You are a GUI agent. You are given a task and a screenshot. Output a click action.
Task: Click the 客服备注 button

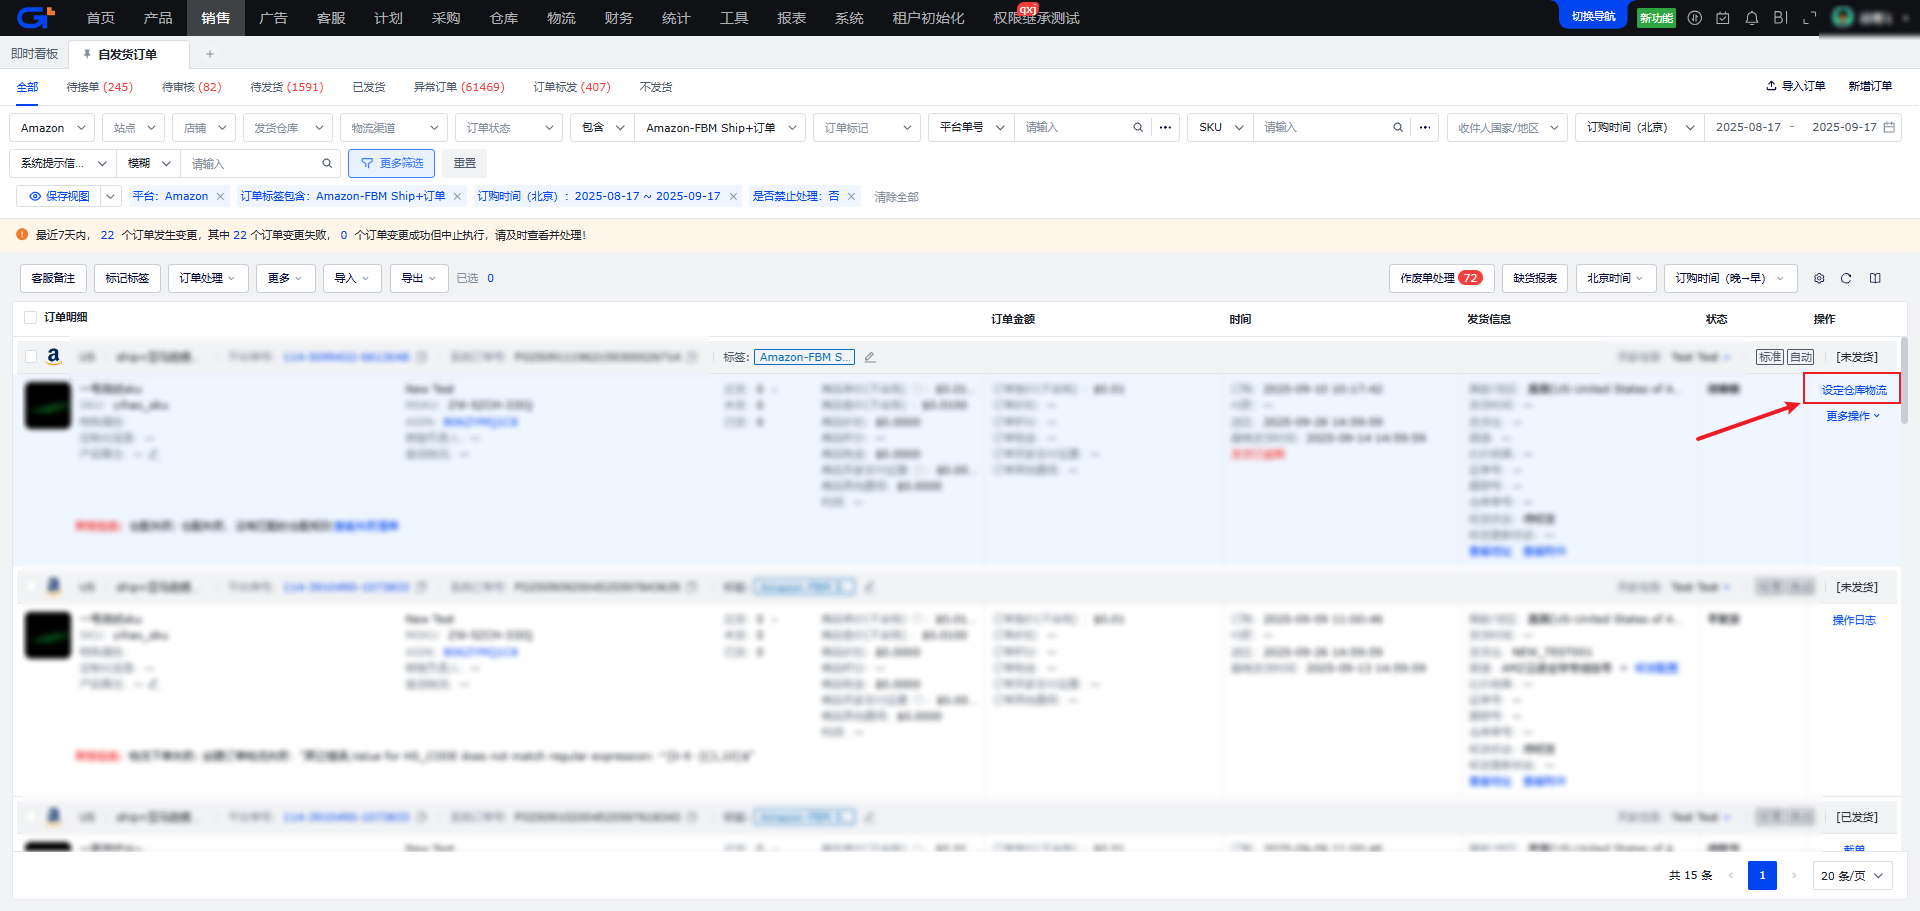pos(53,278)
